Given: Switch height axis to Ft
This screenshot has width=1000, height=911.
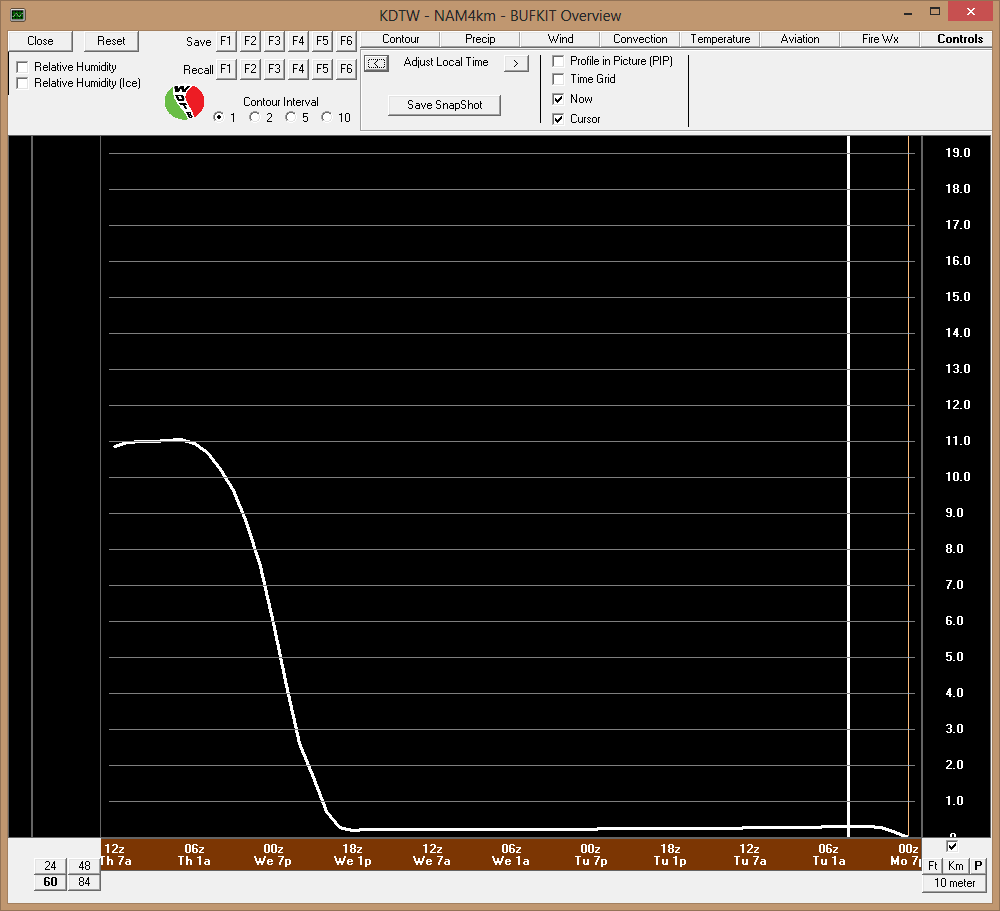Looking at the screenshot, I should click(932, 866).
